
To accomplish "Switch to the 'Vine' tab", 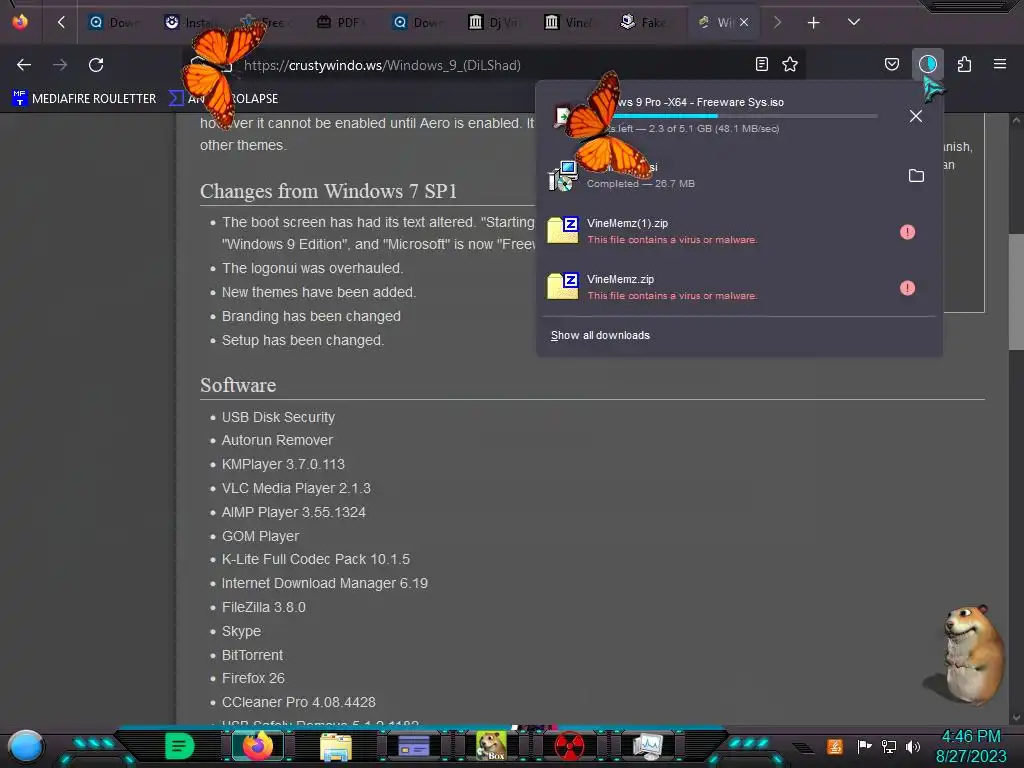I will (x=570, y=22).
